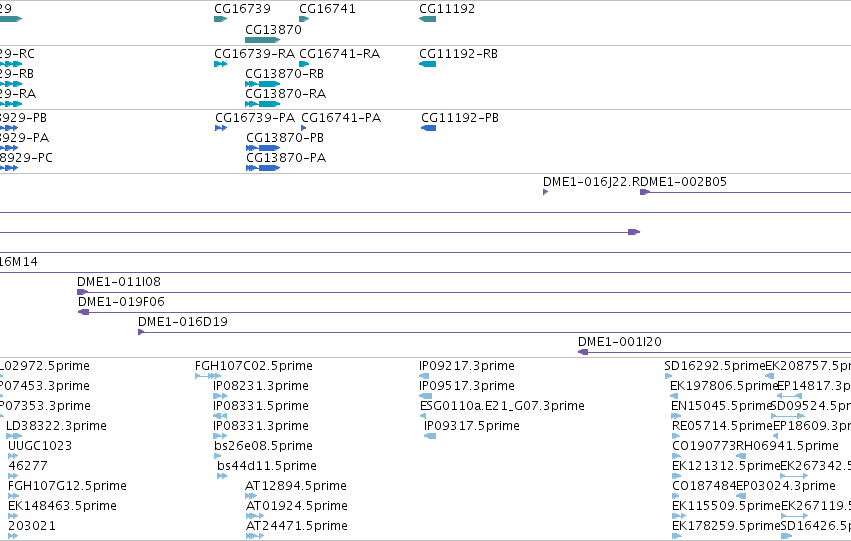
Task: Click EST SD16292.5prime
Action: pos(715,366)
